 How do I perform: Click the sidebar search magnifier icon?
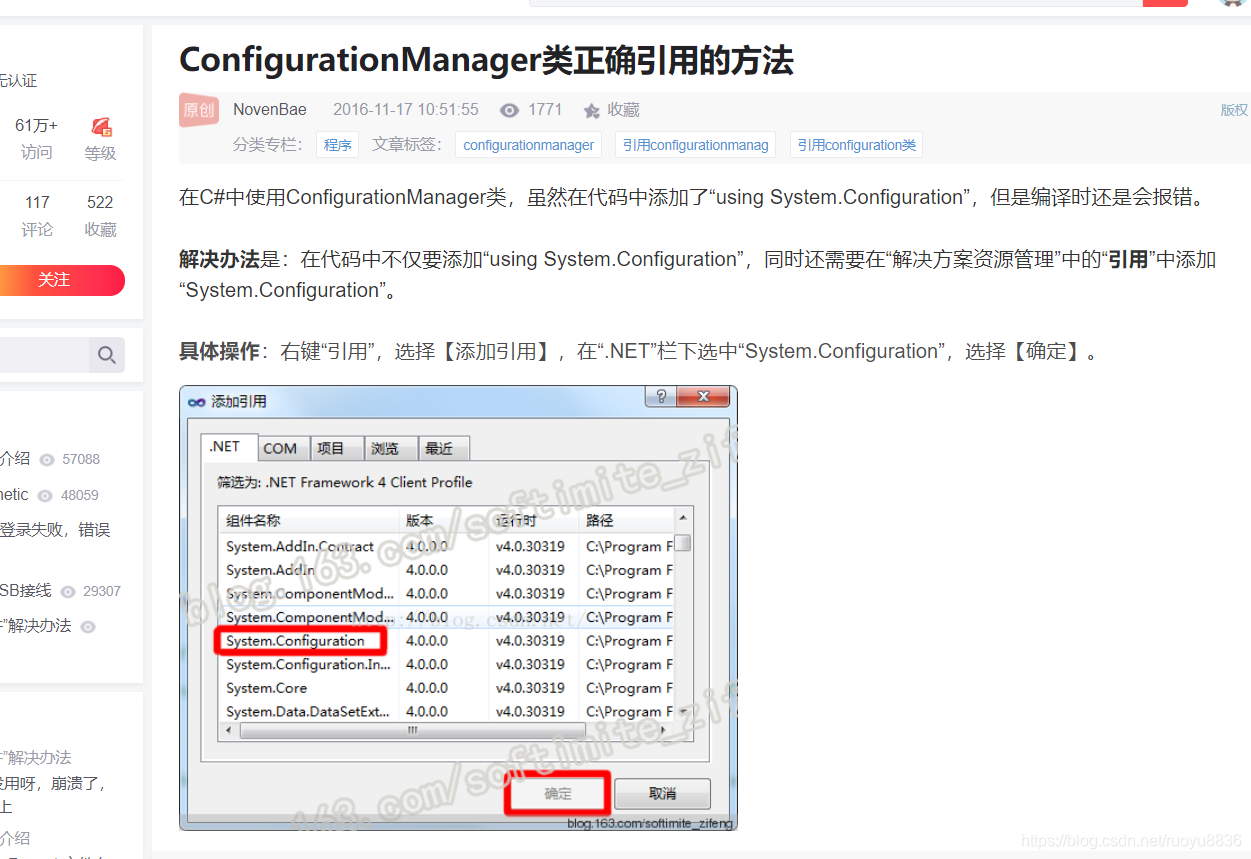(x=106, y=355)
